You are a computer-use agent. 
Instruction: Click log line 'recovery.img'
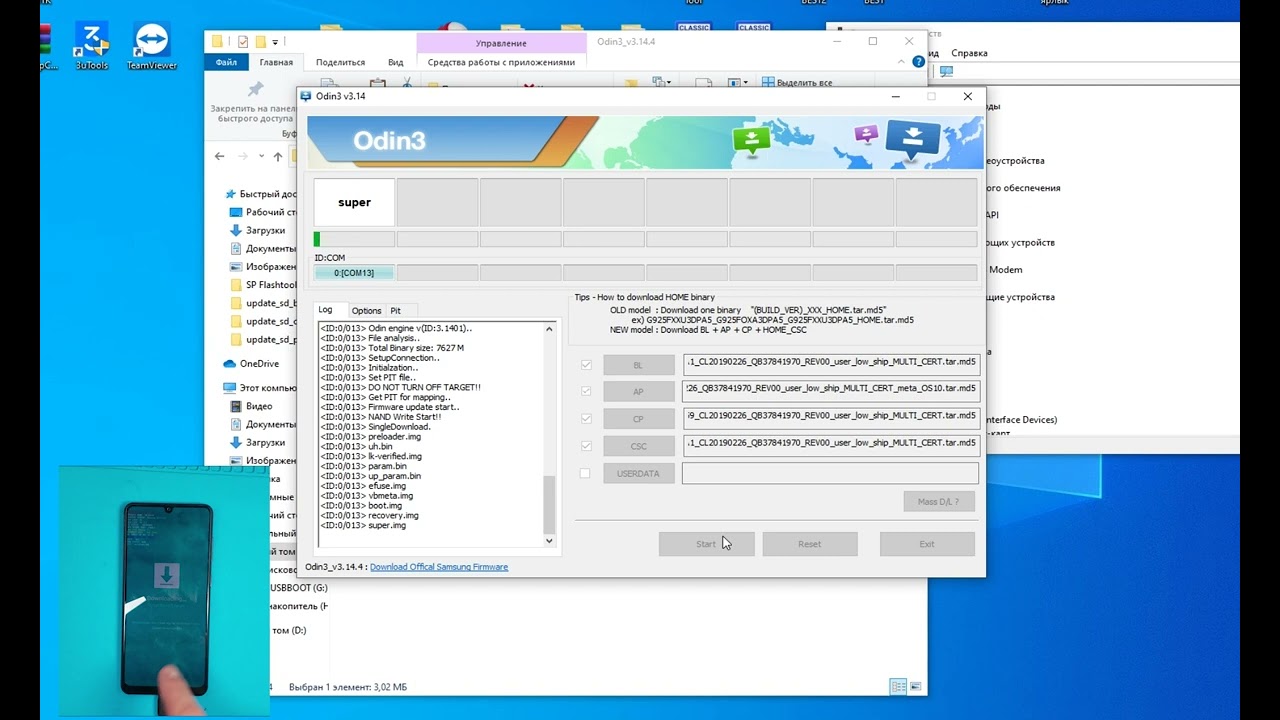click(x=370, y=515)
